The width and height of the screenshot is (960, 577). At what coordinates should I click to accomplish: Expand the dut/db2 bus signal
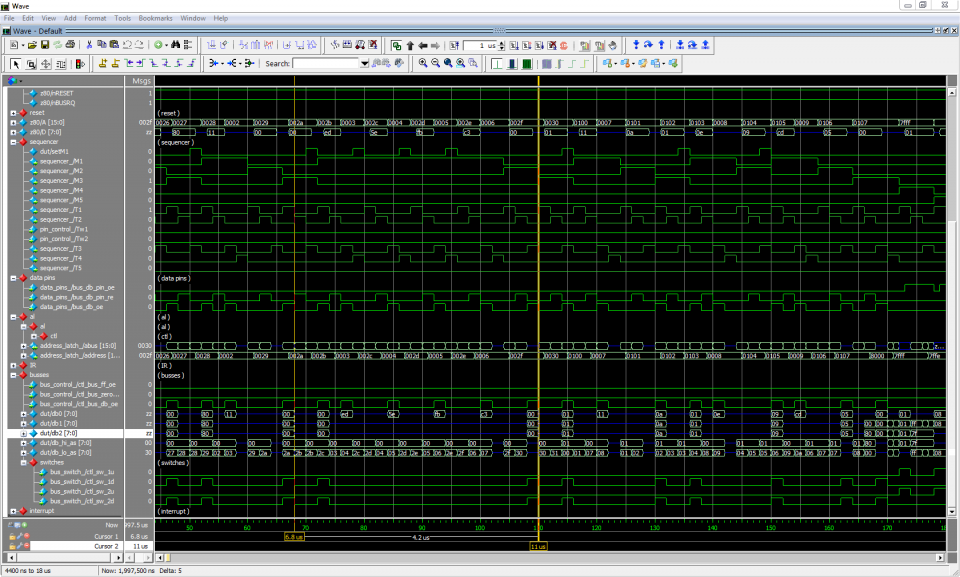click(23, 433)
